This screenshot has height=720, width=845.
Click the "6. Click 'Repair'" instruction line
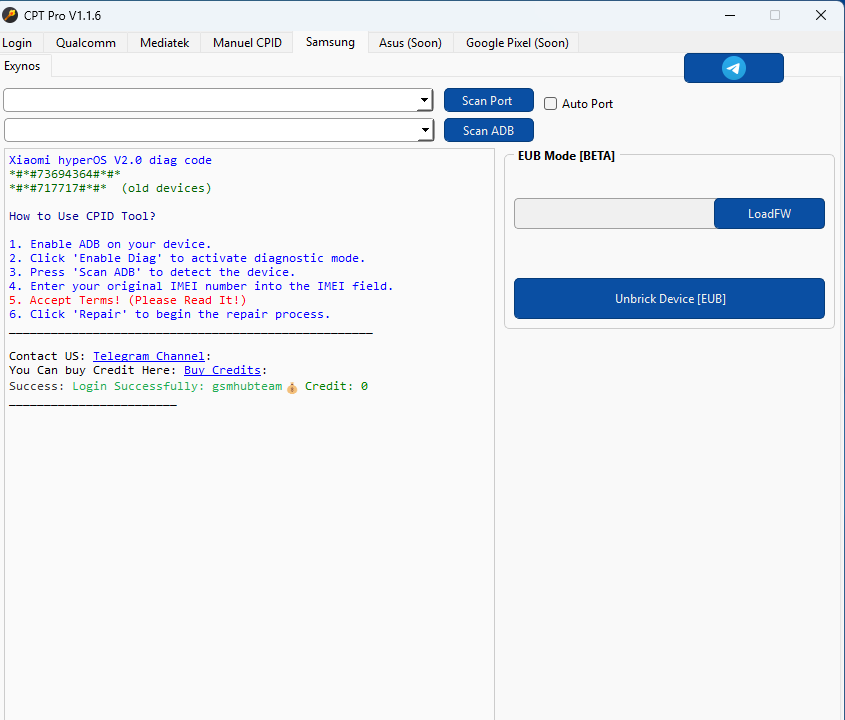pos(170,314)
